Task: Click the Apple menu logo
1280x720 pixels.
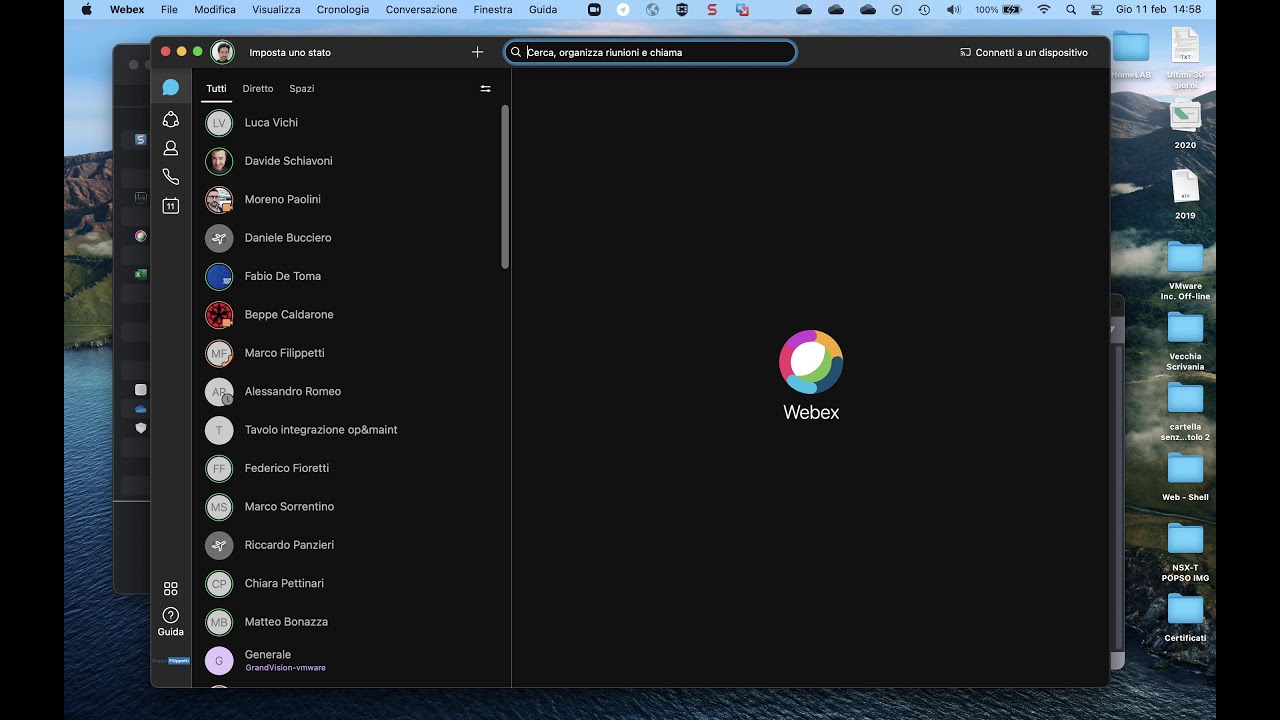Action: 86,9
